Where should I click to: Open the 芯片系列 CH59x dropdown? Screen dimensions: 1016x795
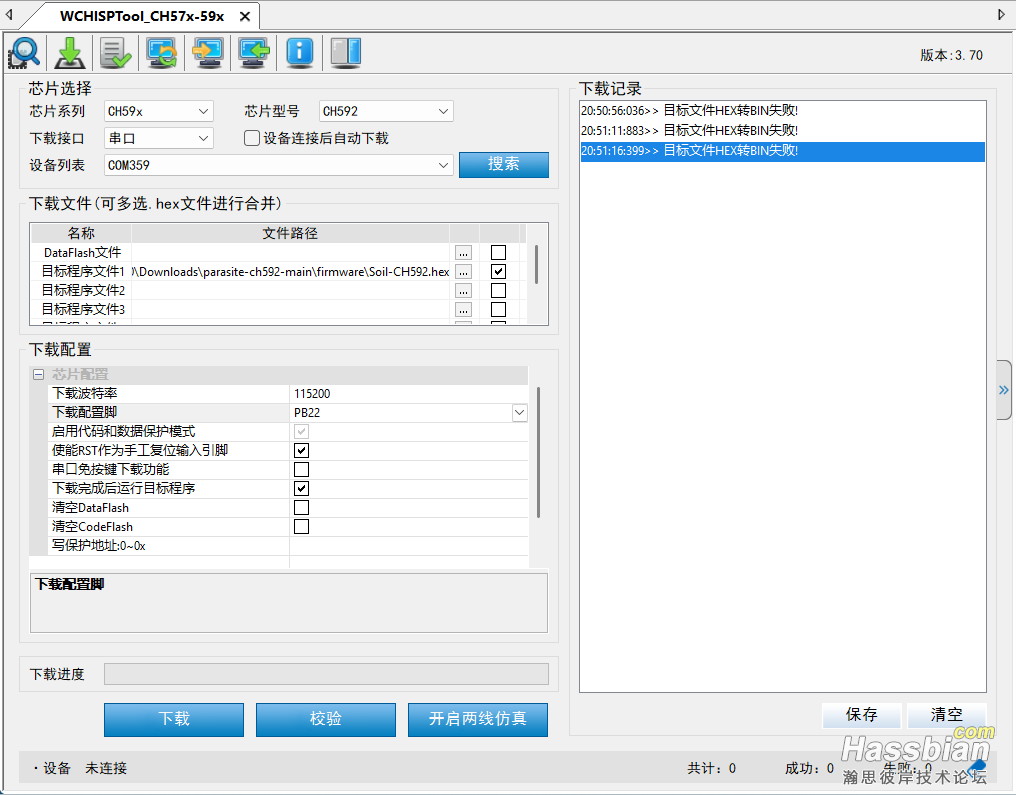point(159,111)
